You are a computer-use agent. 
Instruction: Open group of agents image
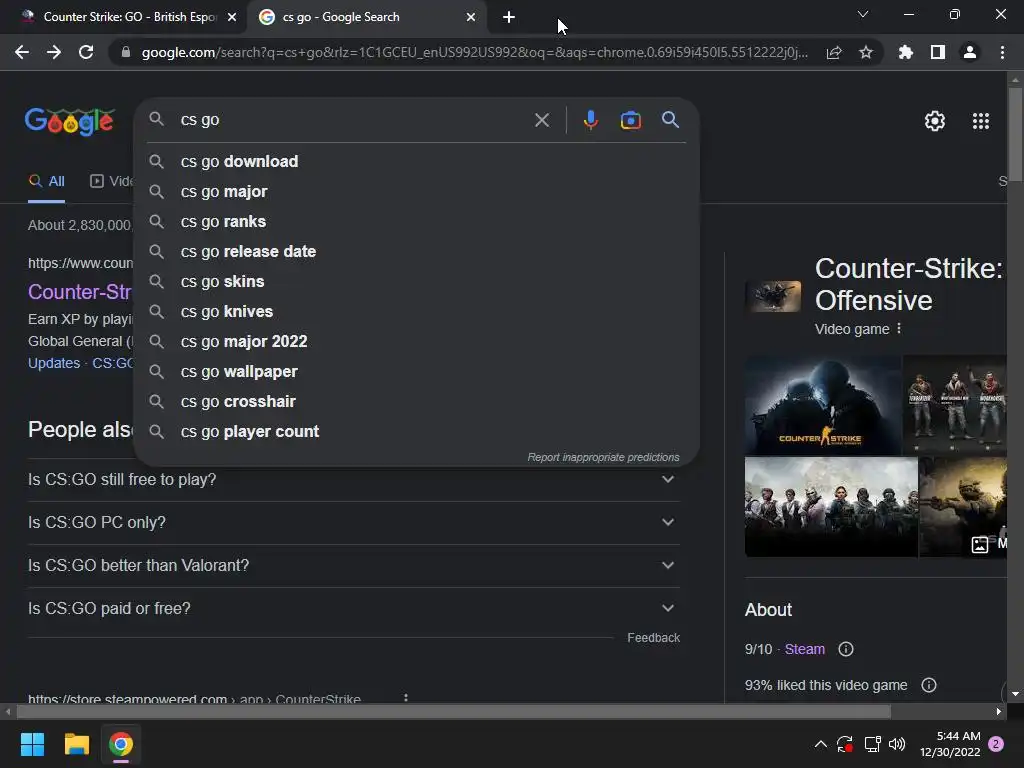coord(831,507)
